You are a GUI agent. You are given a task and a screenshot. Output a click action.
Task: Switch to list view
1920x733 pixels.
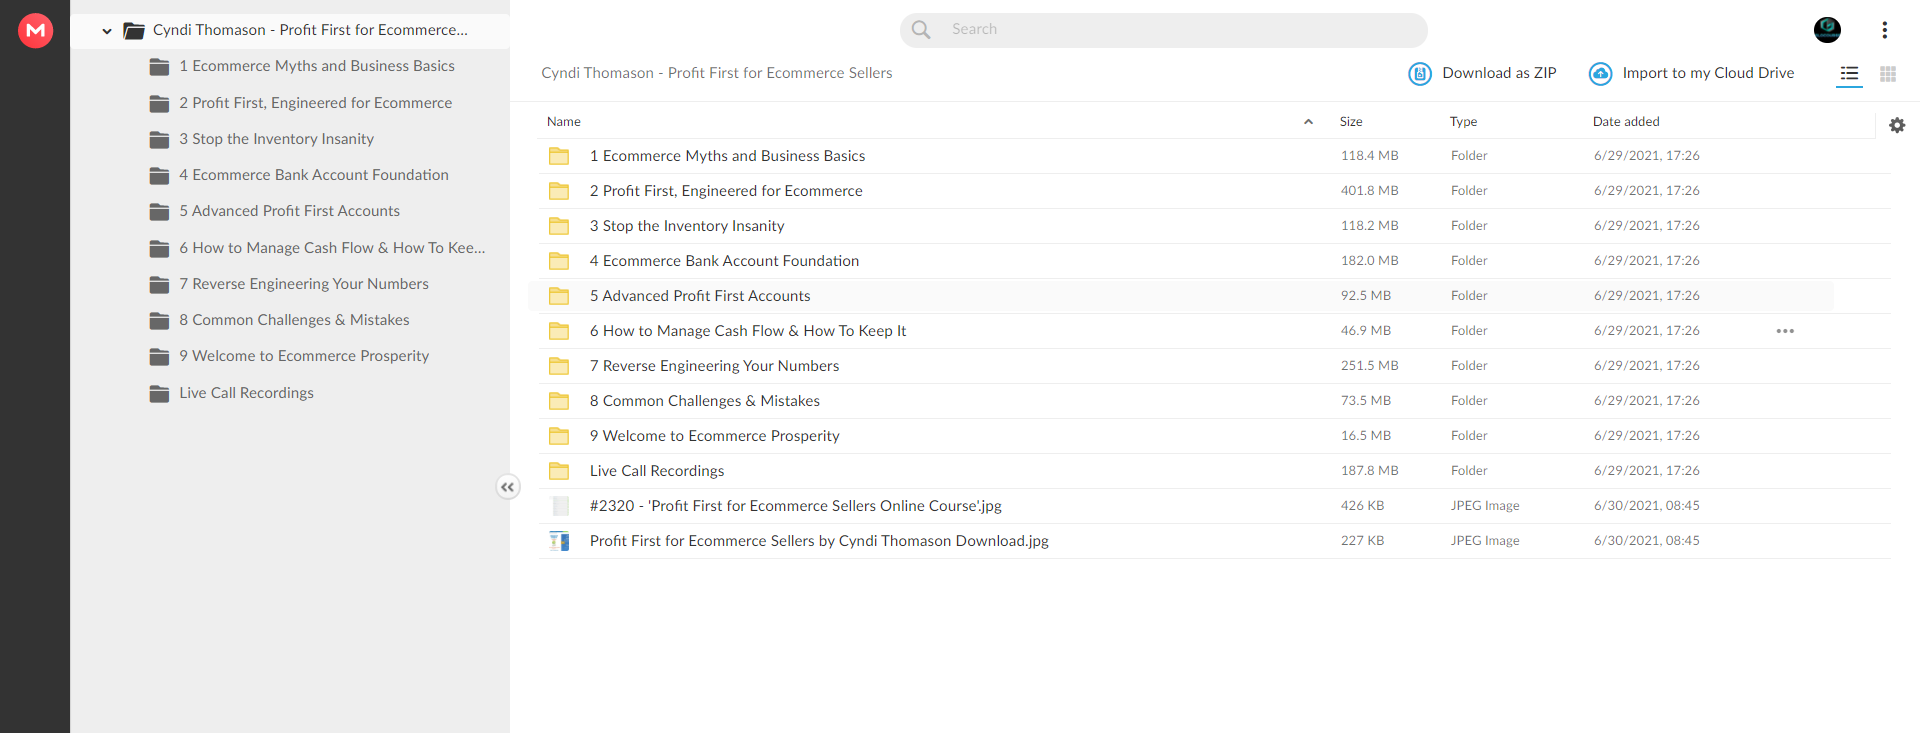pos(1849,74)
